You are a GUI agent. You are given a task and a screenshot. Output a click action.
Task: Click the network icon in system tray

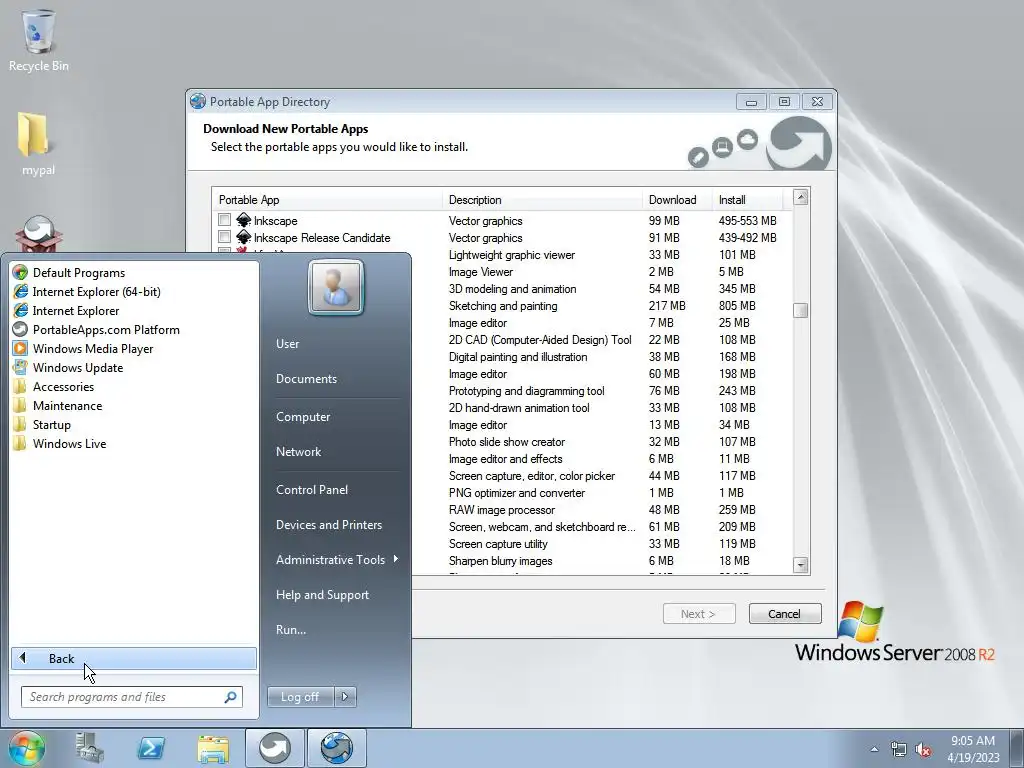point(899,749)
